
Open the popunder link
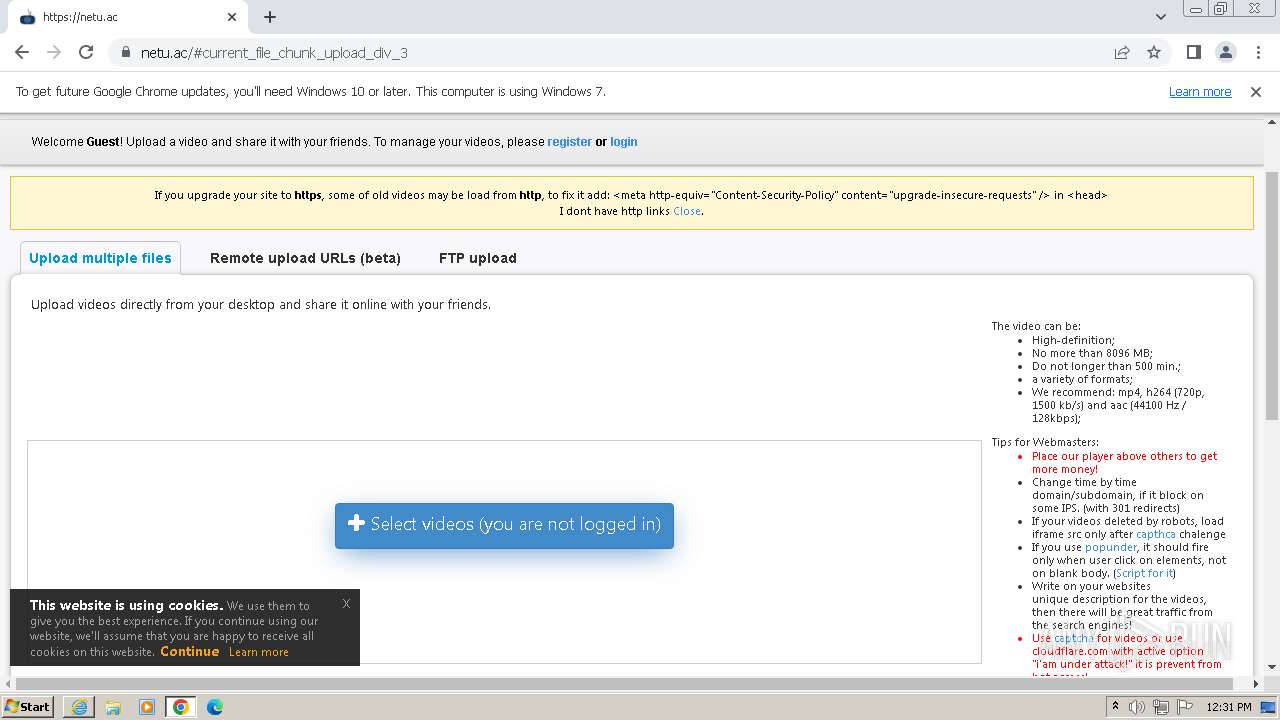point(1111,547)
